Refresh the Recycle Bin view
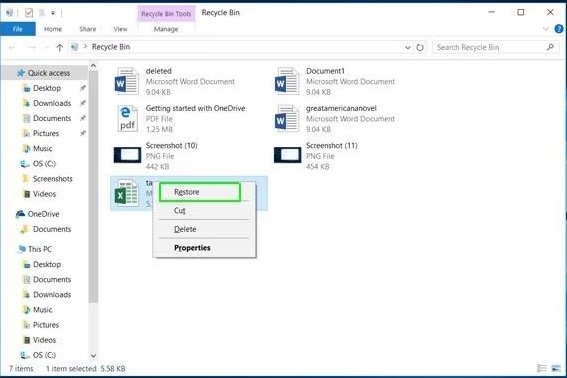This screenshot has height=378, width=567. coord(420,47)
